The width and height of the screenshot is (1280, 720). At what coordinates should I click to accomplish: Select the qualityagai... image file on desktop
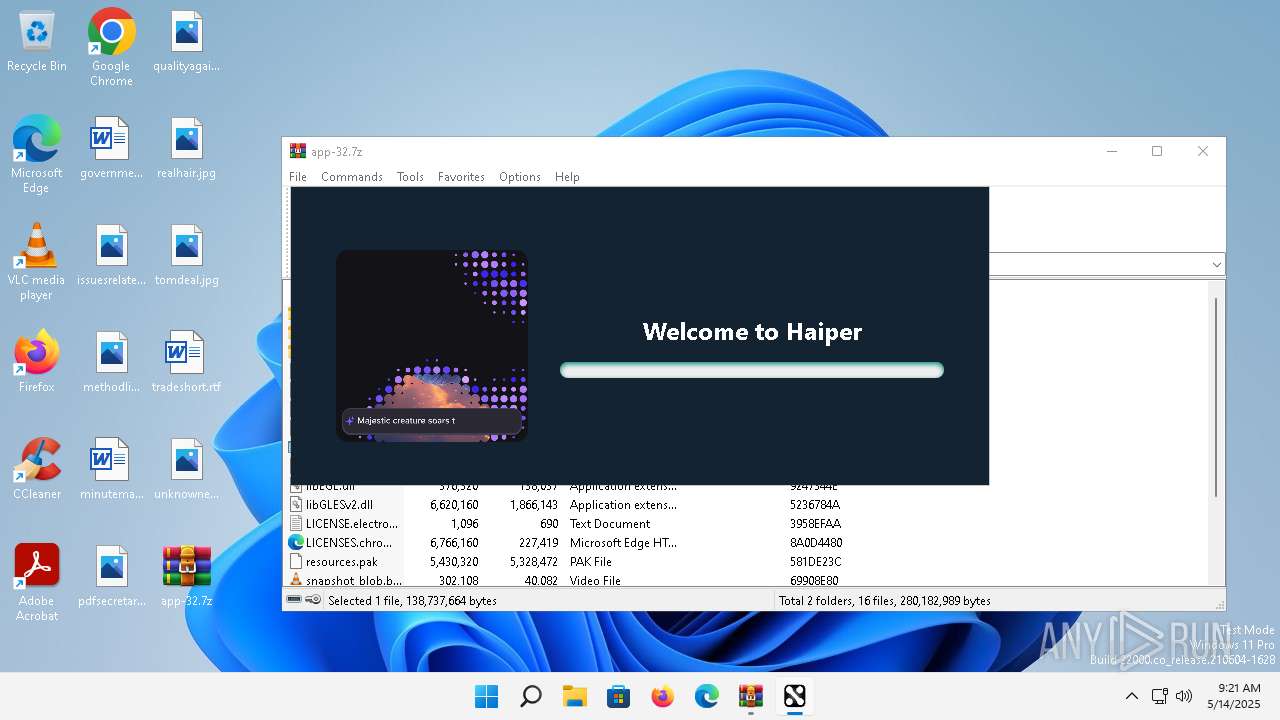[x=186, y=42]
